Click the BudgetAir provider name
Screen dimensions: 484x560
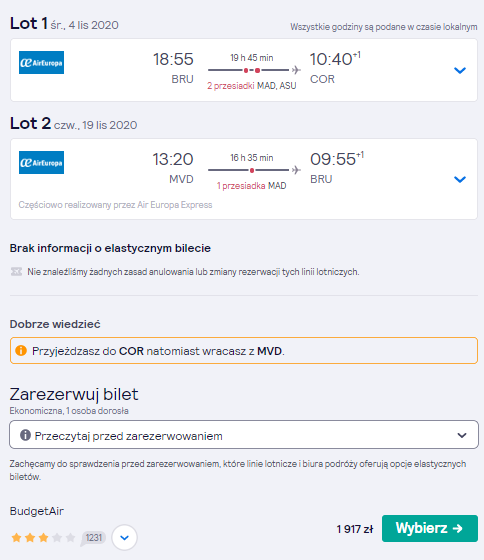[x=37, y=511]
